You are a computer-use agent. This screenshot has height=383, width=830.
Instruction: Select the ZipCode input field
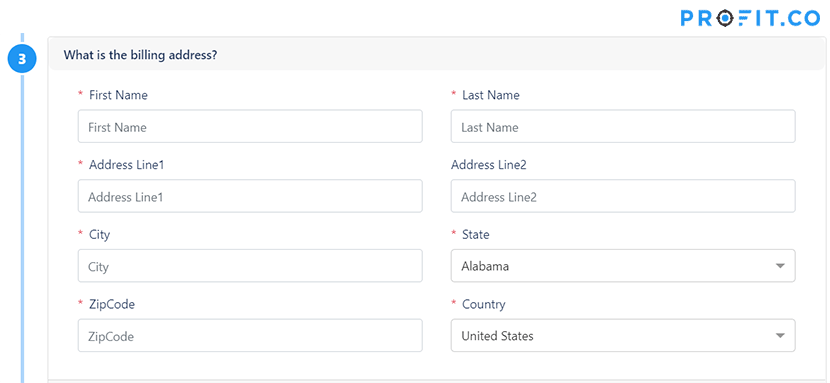[250, 335]
